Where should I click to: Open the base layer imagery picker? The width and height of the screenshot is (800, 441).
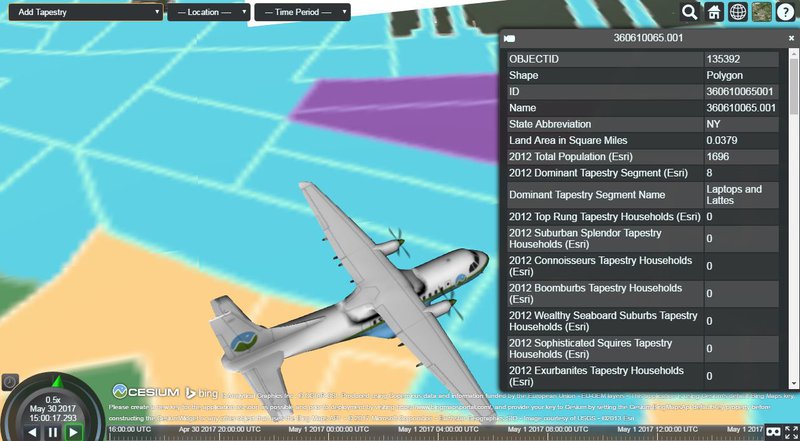tap(762, 12)
